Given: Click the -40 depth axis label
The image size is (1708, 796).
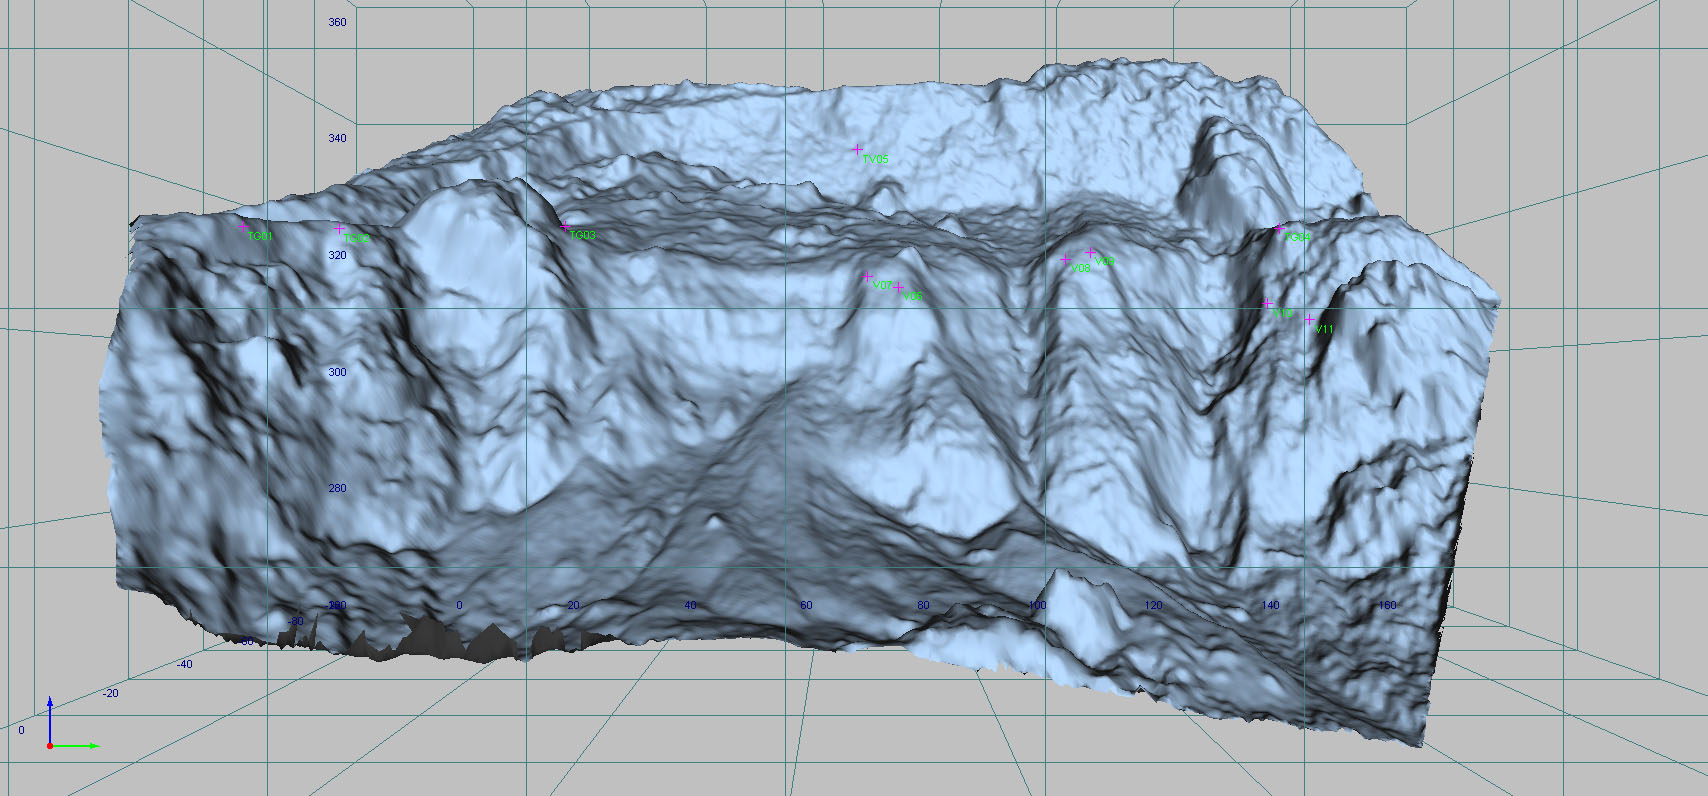Looking at the screenshot, I should (x=185, y=664).
